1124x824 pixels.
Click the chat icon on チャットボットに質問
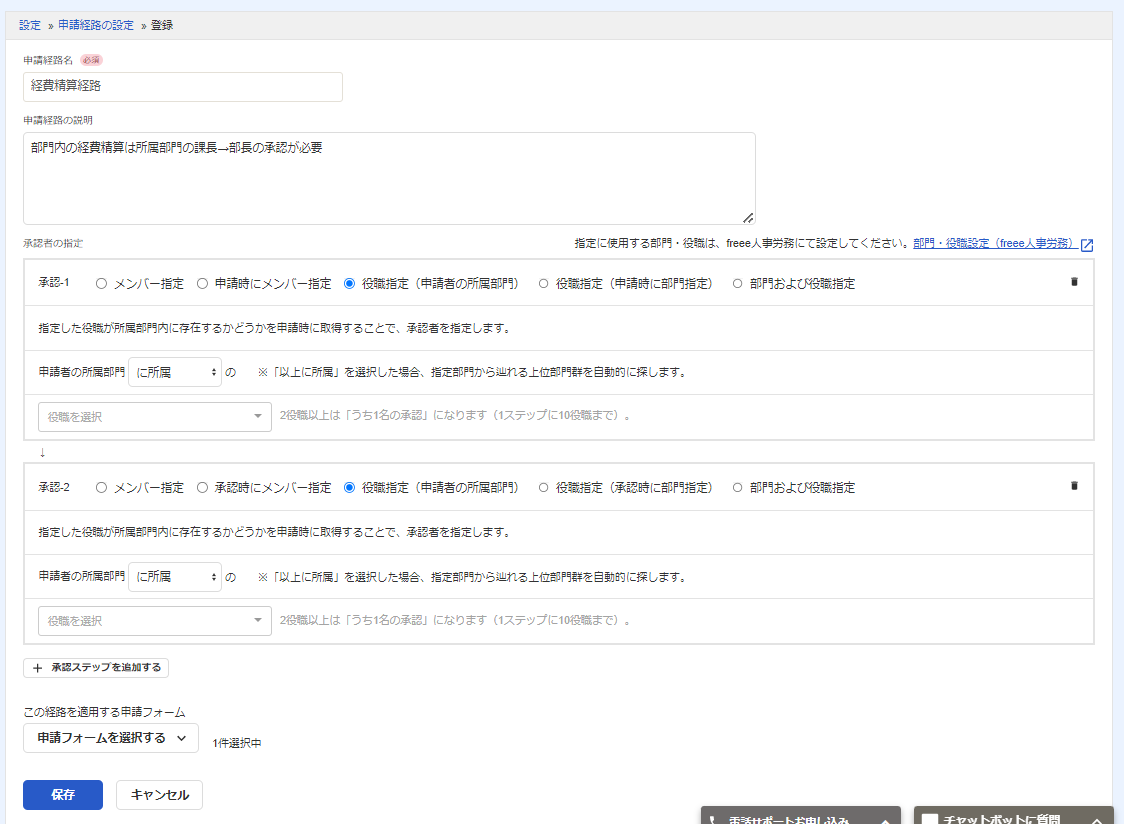(x=930, y=820)
